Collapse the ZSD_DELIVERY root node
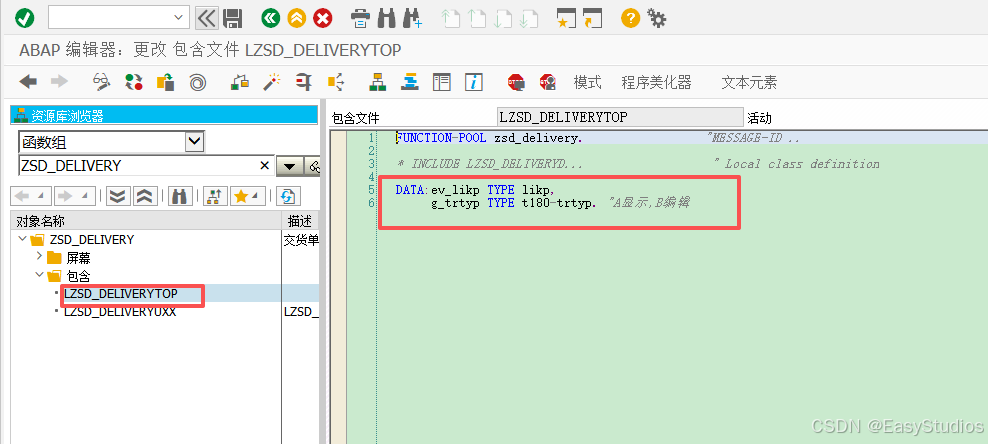Image resolution: width=988 pixels, height=444 pixels. pyautogui.click(x=23, y=239)
